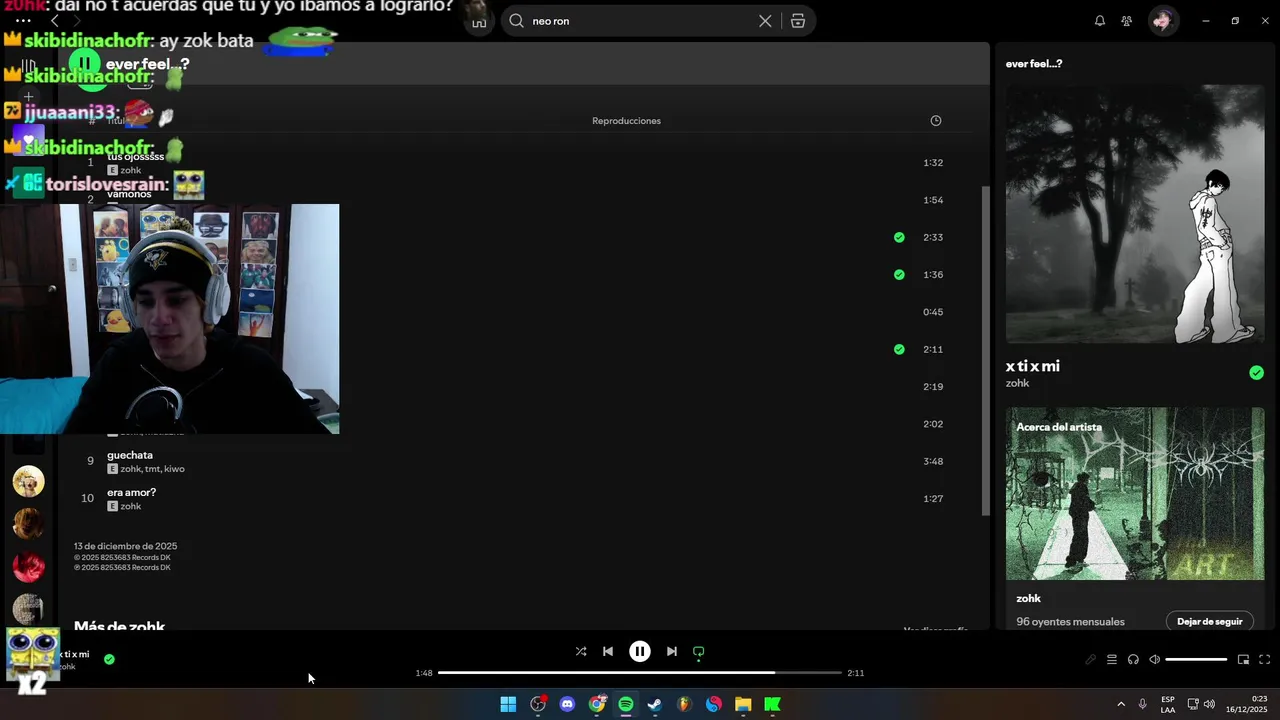This screenshot has height=720, width=1280.
Task: Create playlist with the sidebar plus icon
Action: tap(28, 97)
